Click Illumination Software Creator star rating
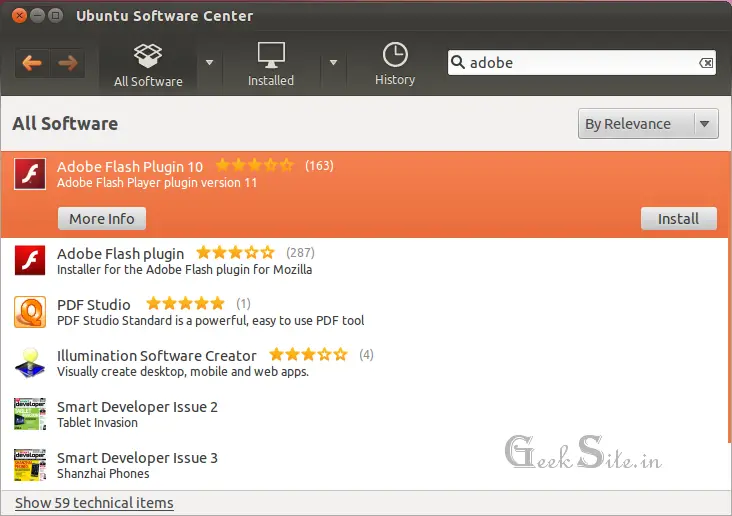 tap(309, 354)
